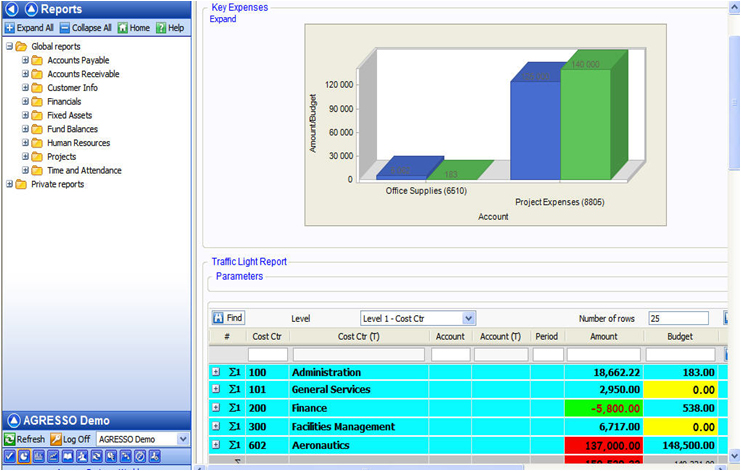
Task: Click the scroll down arrow on right scrollbar
Action: click(734, 456)
